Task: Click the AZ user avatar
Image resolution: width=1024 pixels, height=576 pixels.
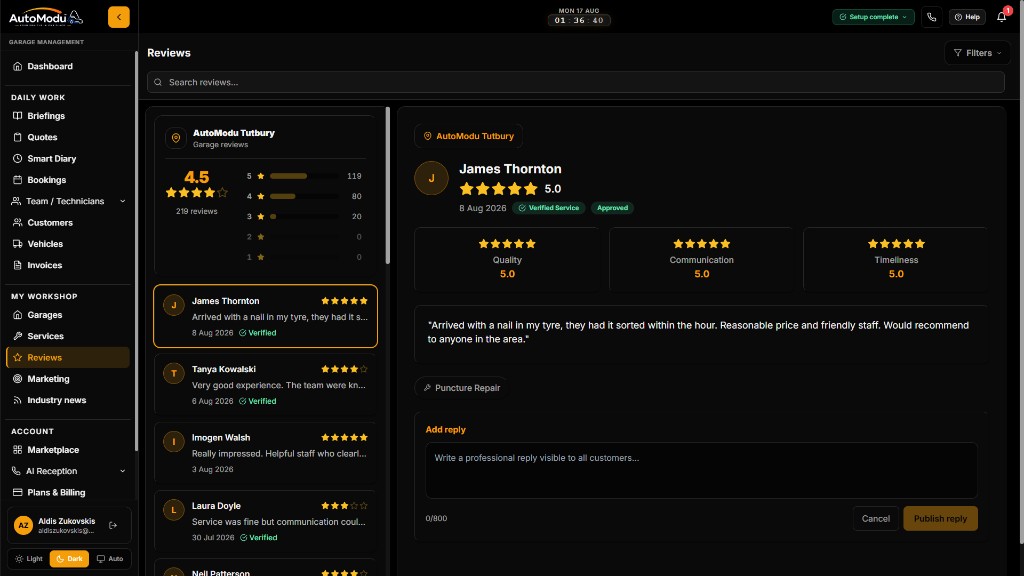Action: (x=24, y=525)
